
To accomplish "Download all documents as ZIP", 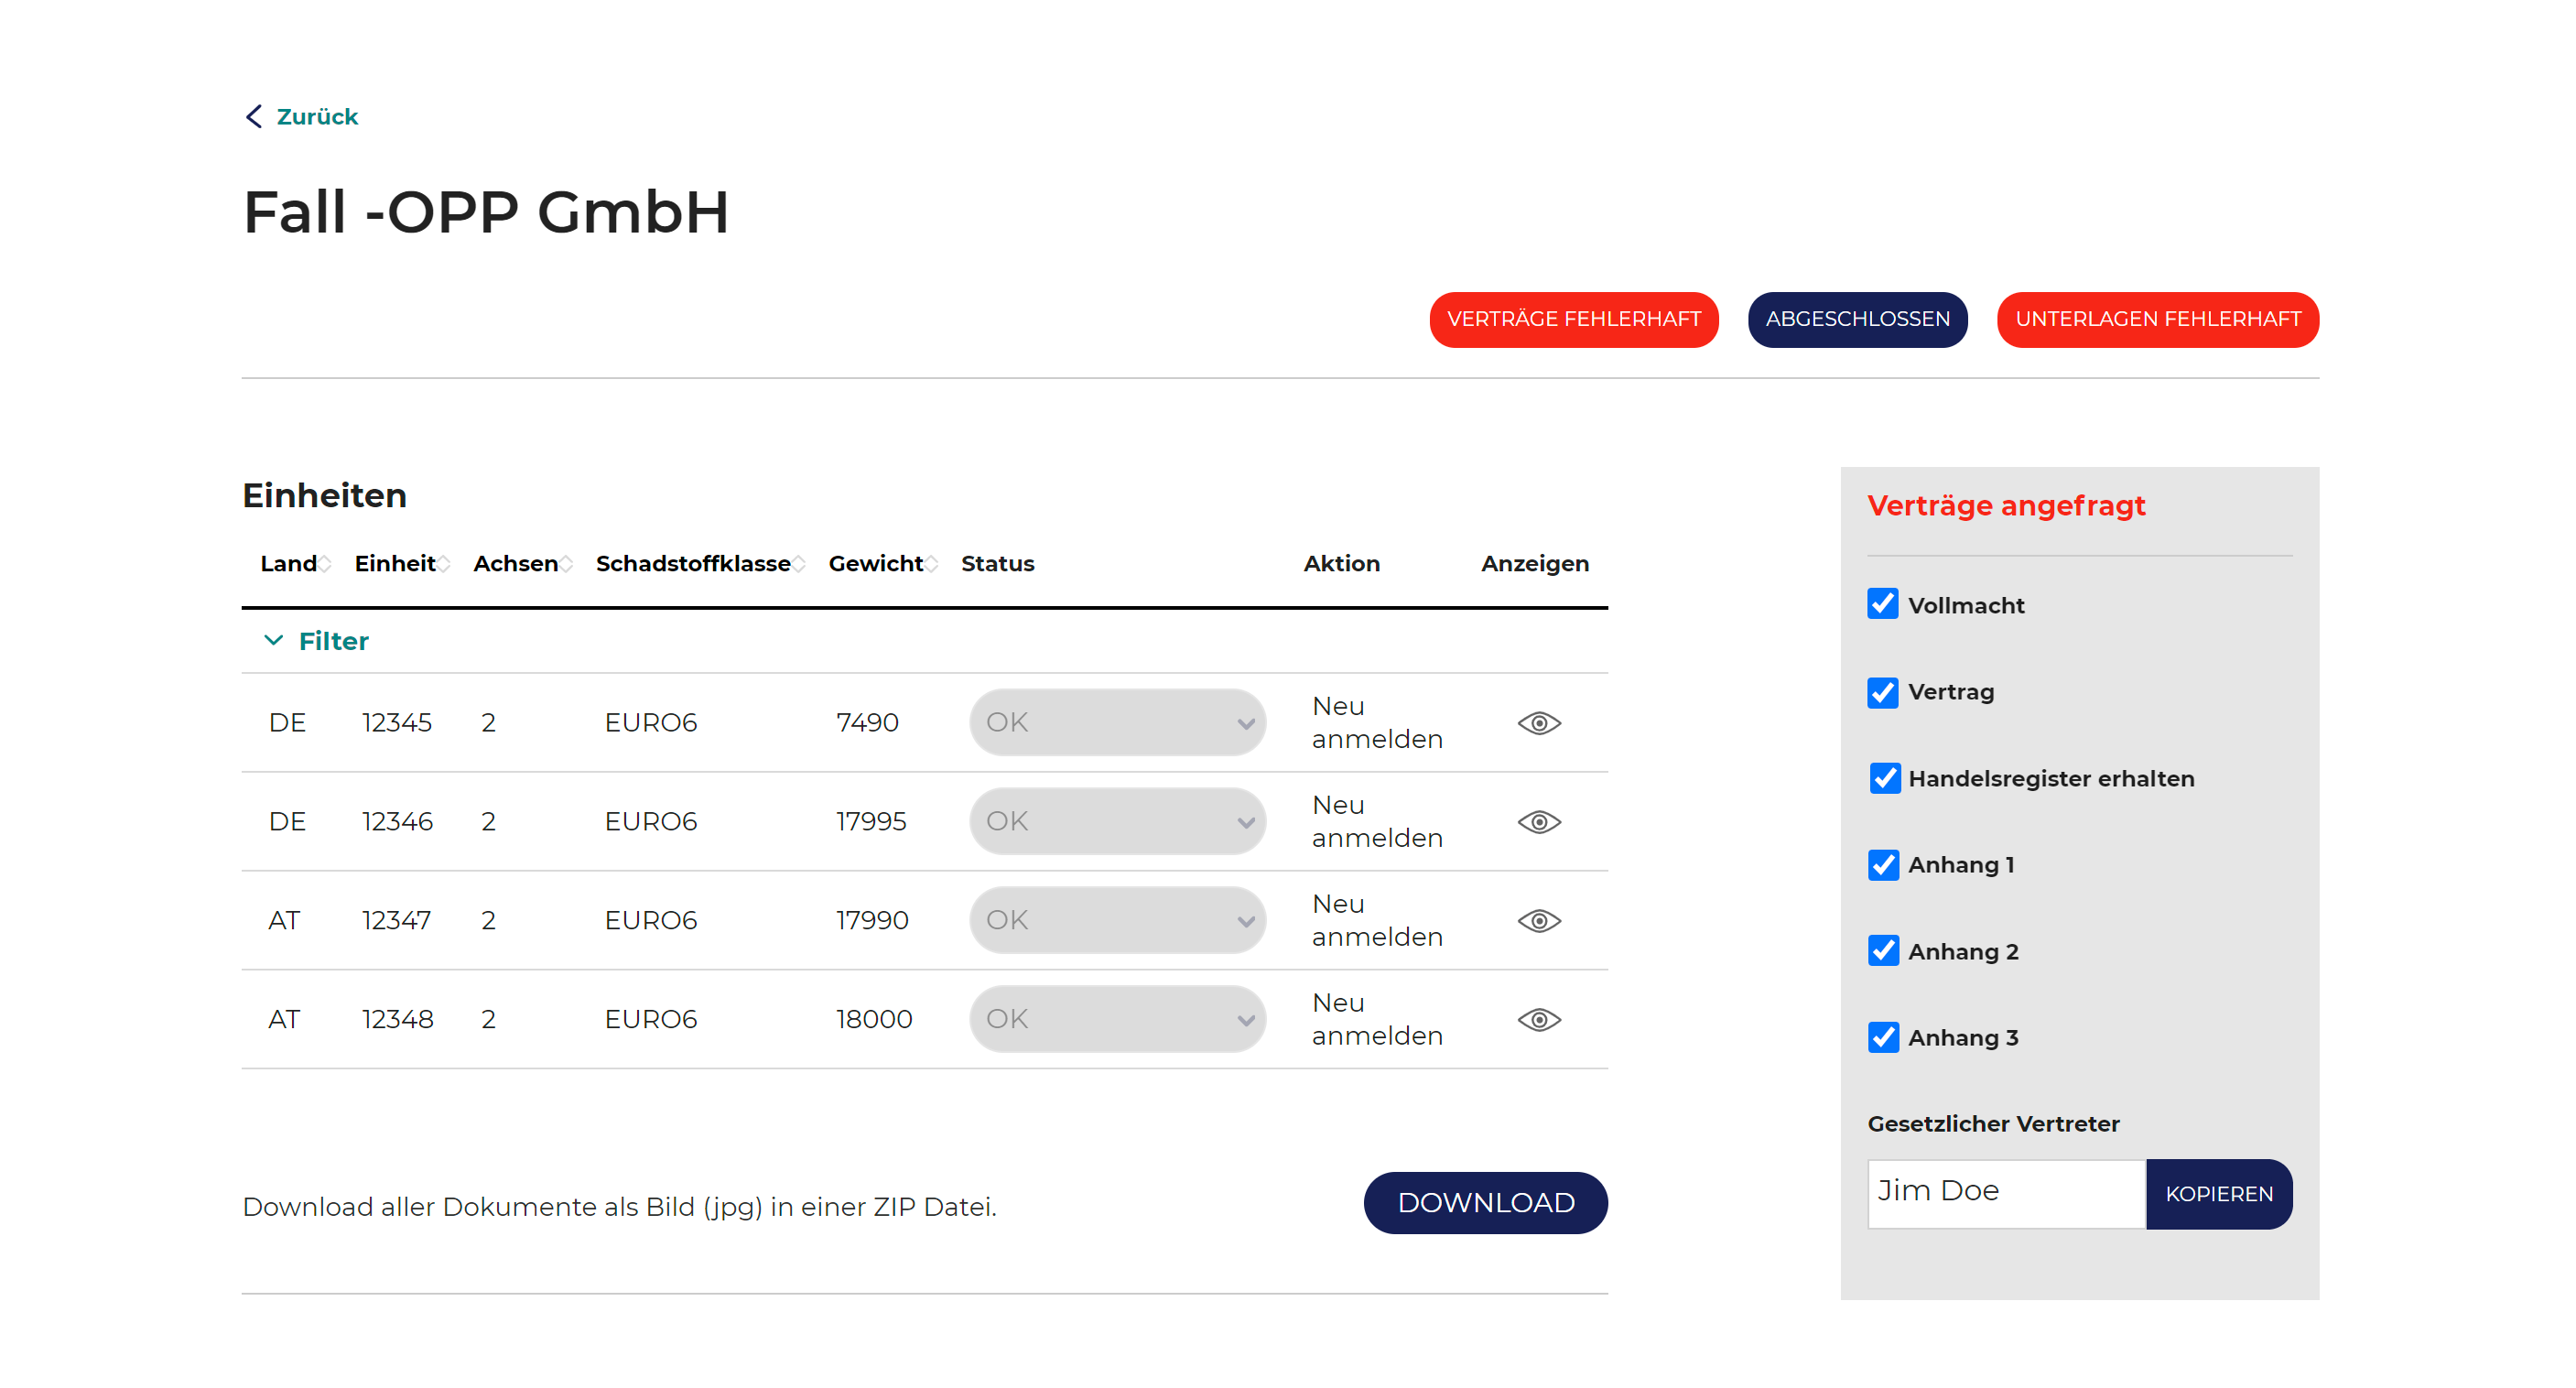I will [x=1485, y=1203].
